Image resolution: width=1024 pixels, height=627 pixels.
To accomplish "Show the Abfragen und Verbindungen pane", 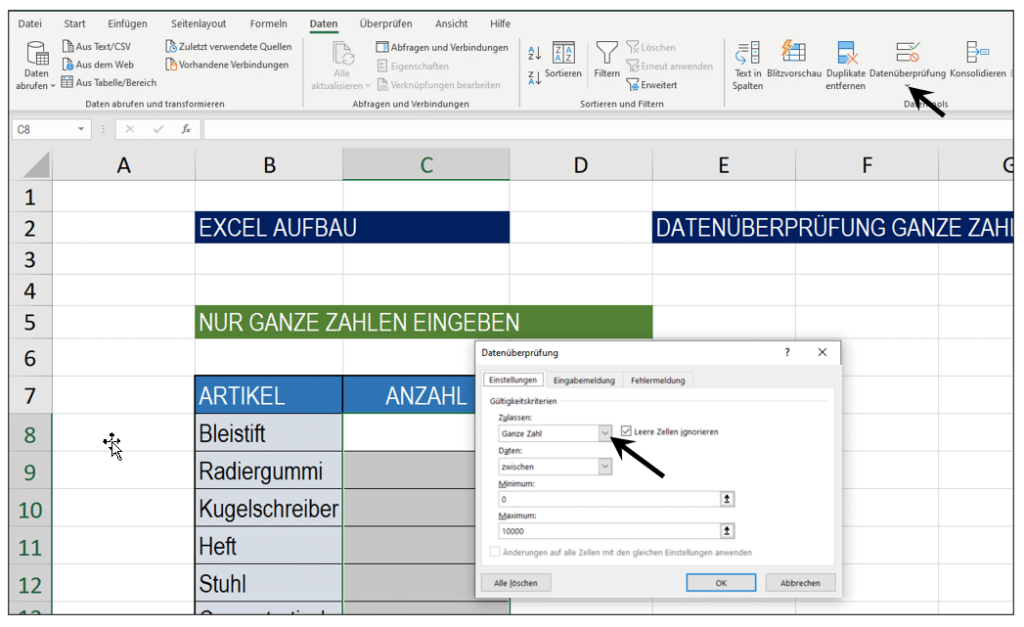I will (x=442, y=47).
